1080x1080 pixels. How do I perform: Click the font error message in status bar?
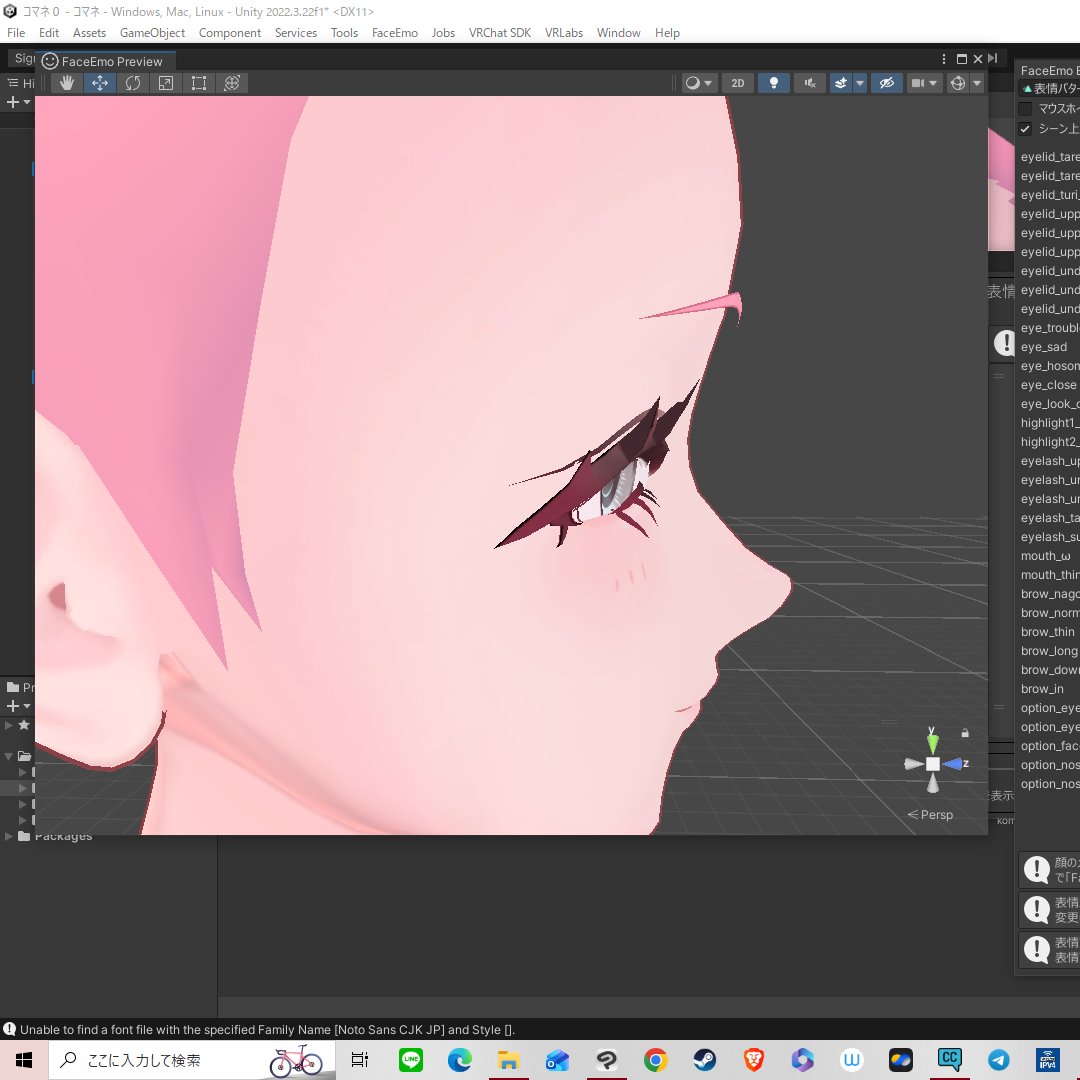267,1030
